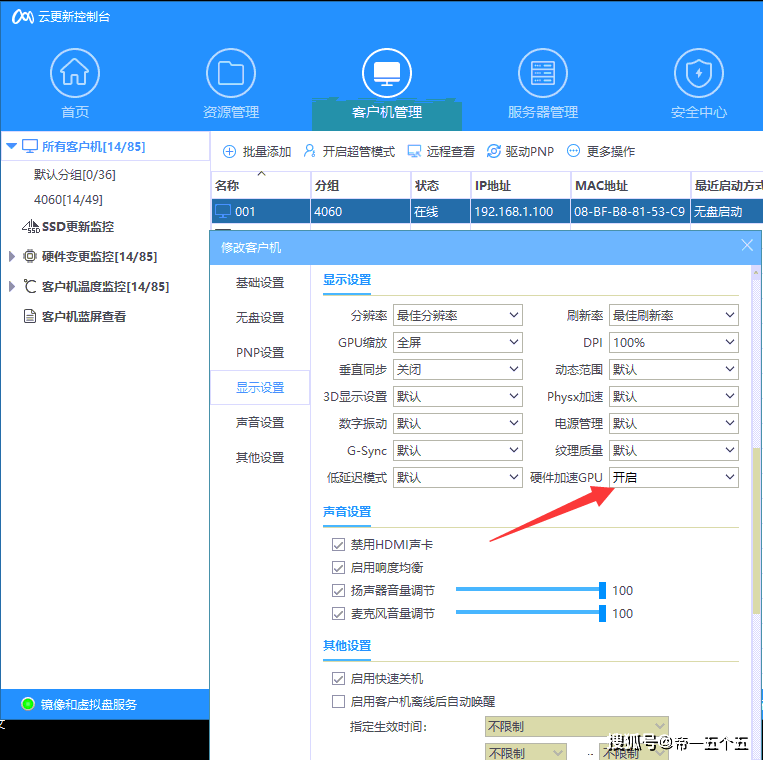The width and height of the screenshot is (763, 760).
Task: Open 服务器管理 server icon
Action: tap(543, 73)
